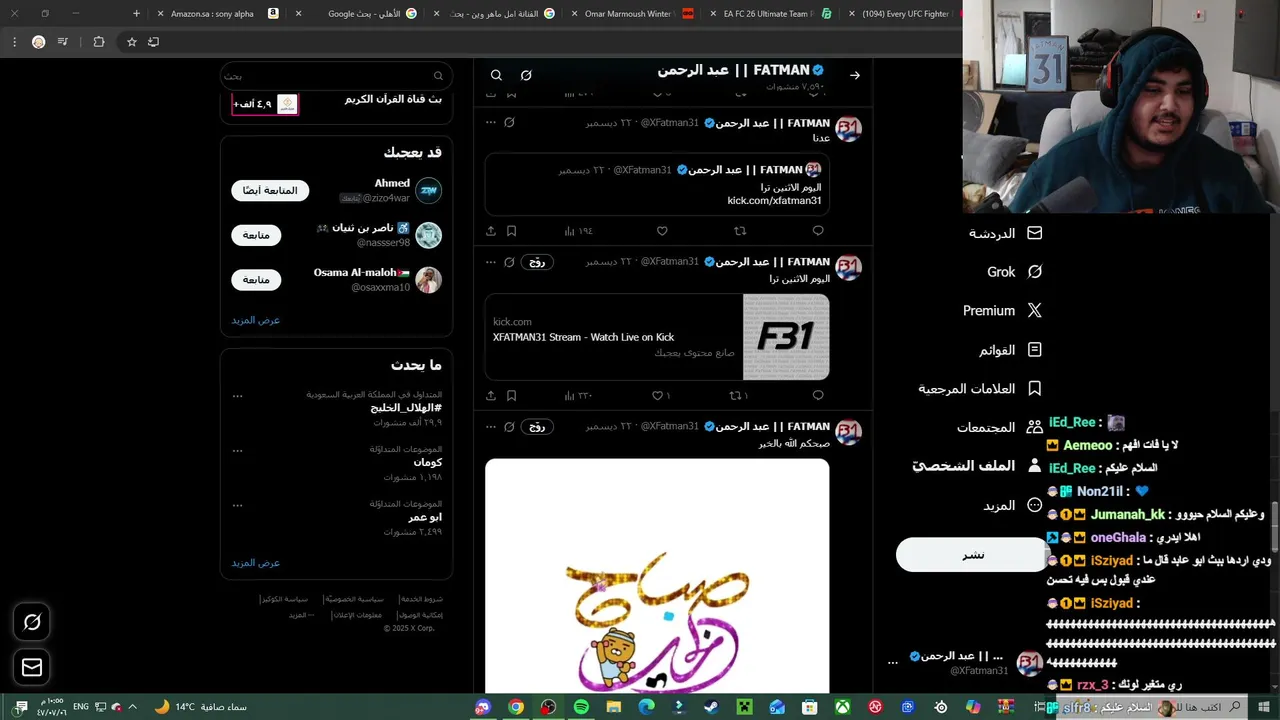
Task: Open Premium in the sidebar menu
Action: coord(1002,311)
